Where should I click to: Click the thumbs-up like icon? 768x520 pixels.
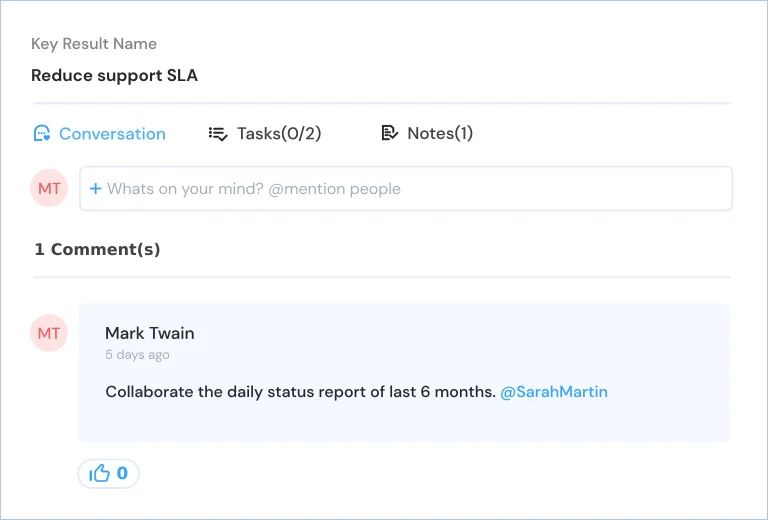99,473
